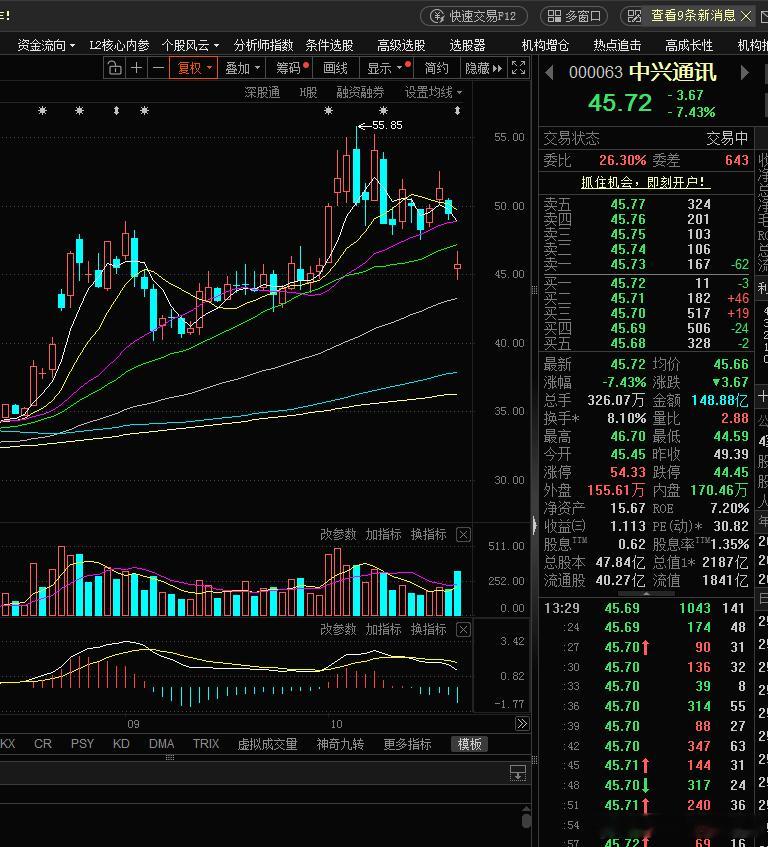Open the 复权 dropdown
This screenshot has width=768, height=847.
point(193,68)
